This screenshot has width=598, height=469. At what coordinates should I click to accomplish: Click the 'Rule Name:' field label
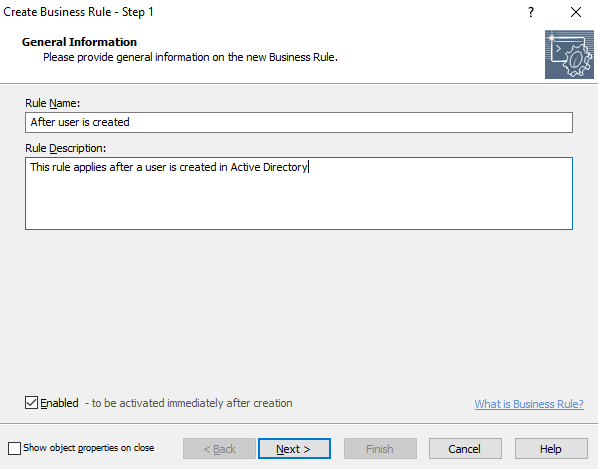[x=53, y=103]
